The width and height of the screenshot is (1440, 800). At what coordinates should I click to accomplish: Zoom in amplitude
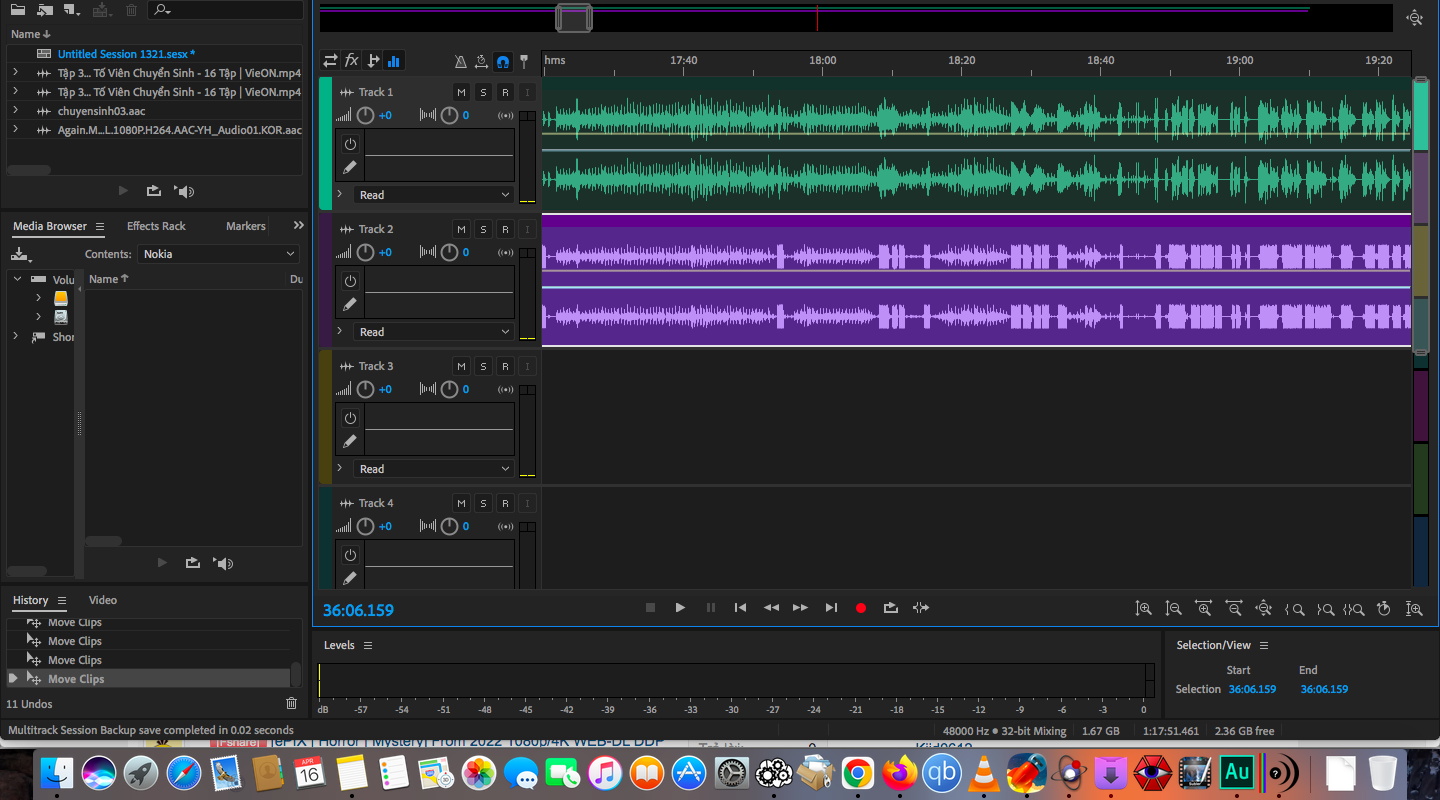click(1144, 608)
